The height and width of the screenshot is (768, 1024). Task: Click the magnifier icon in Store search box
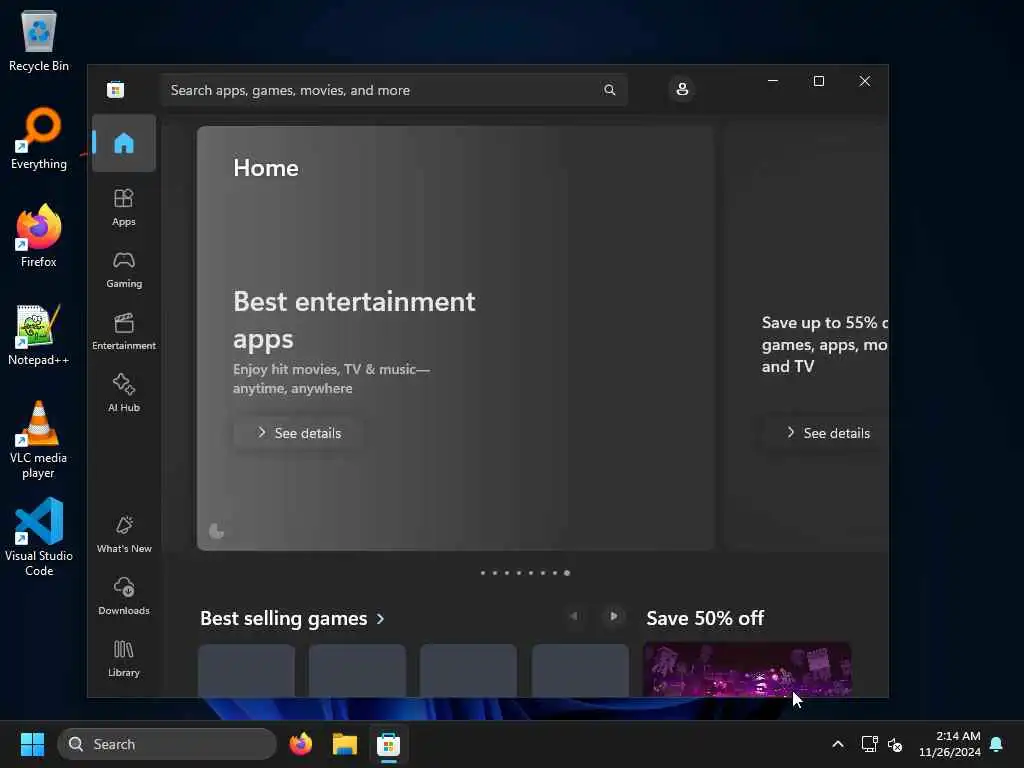click(609, 90)
